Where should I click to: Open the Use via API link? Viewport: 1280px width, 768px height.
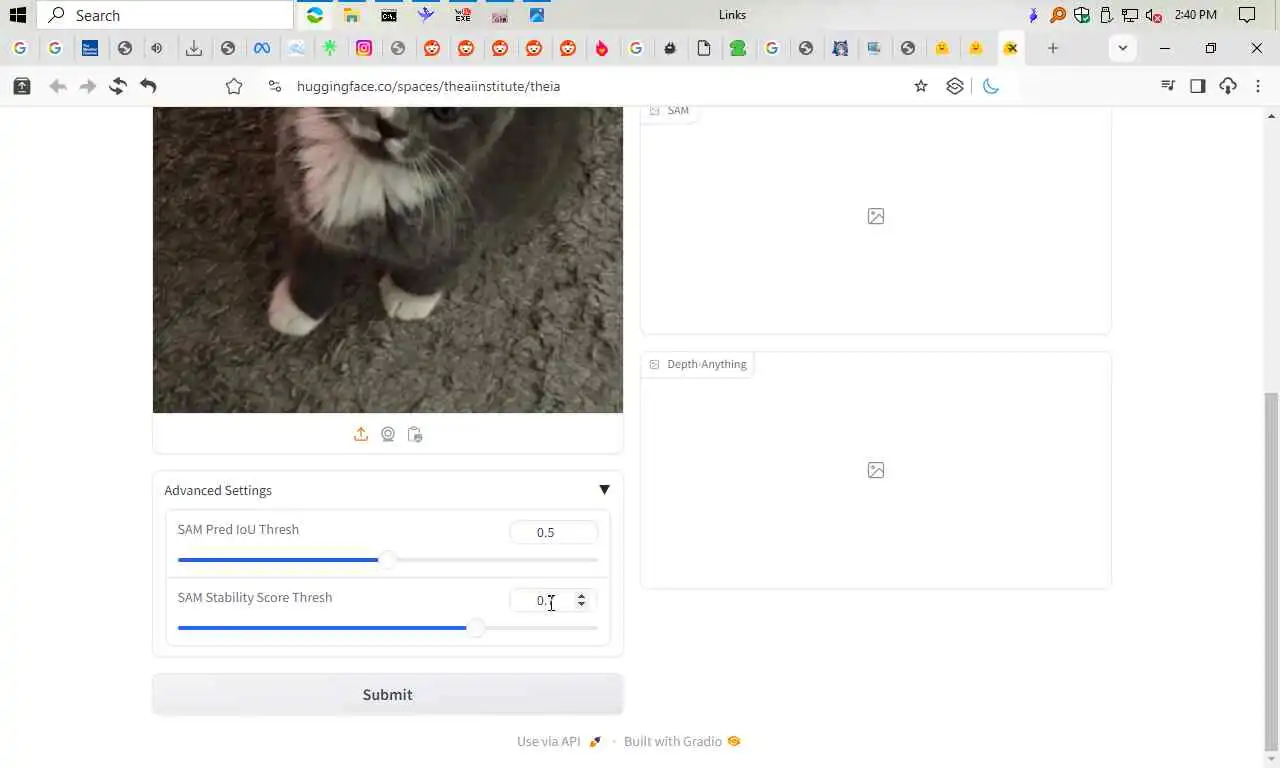559,741
